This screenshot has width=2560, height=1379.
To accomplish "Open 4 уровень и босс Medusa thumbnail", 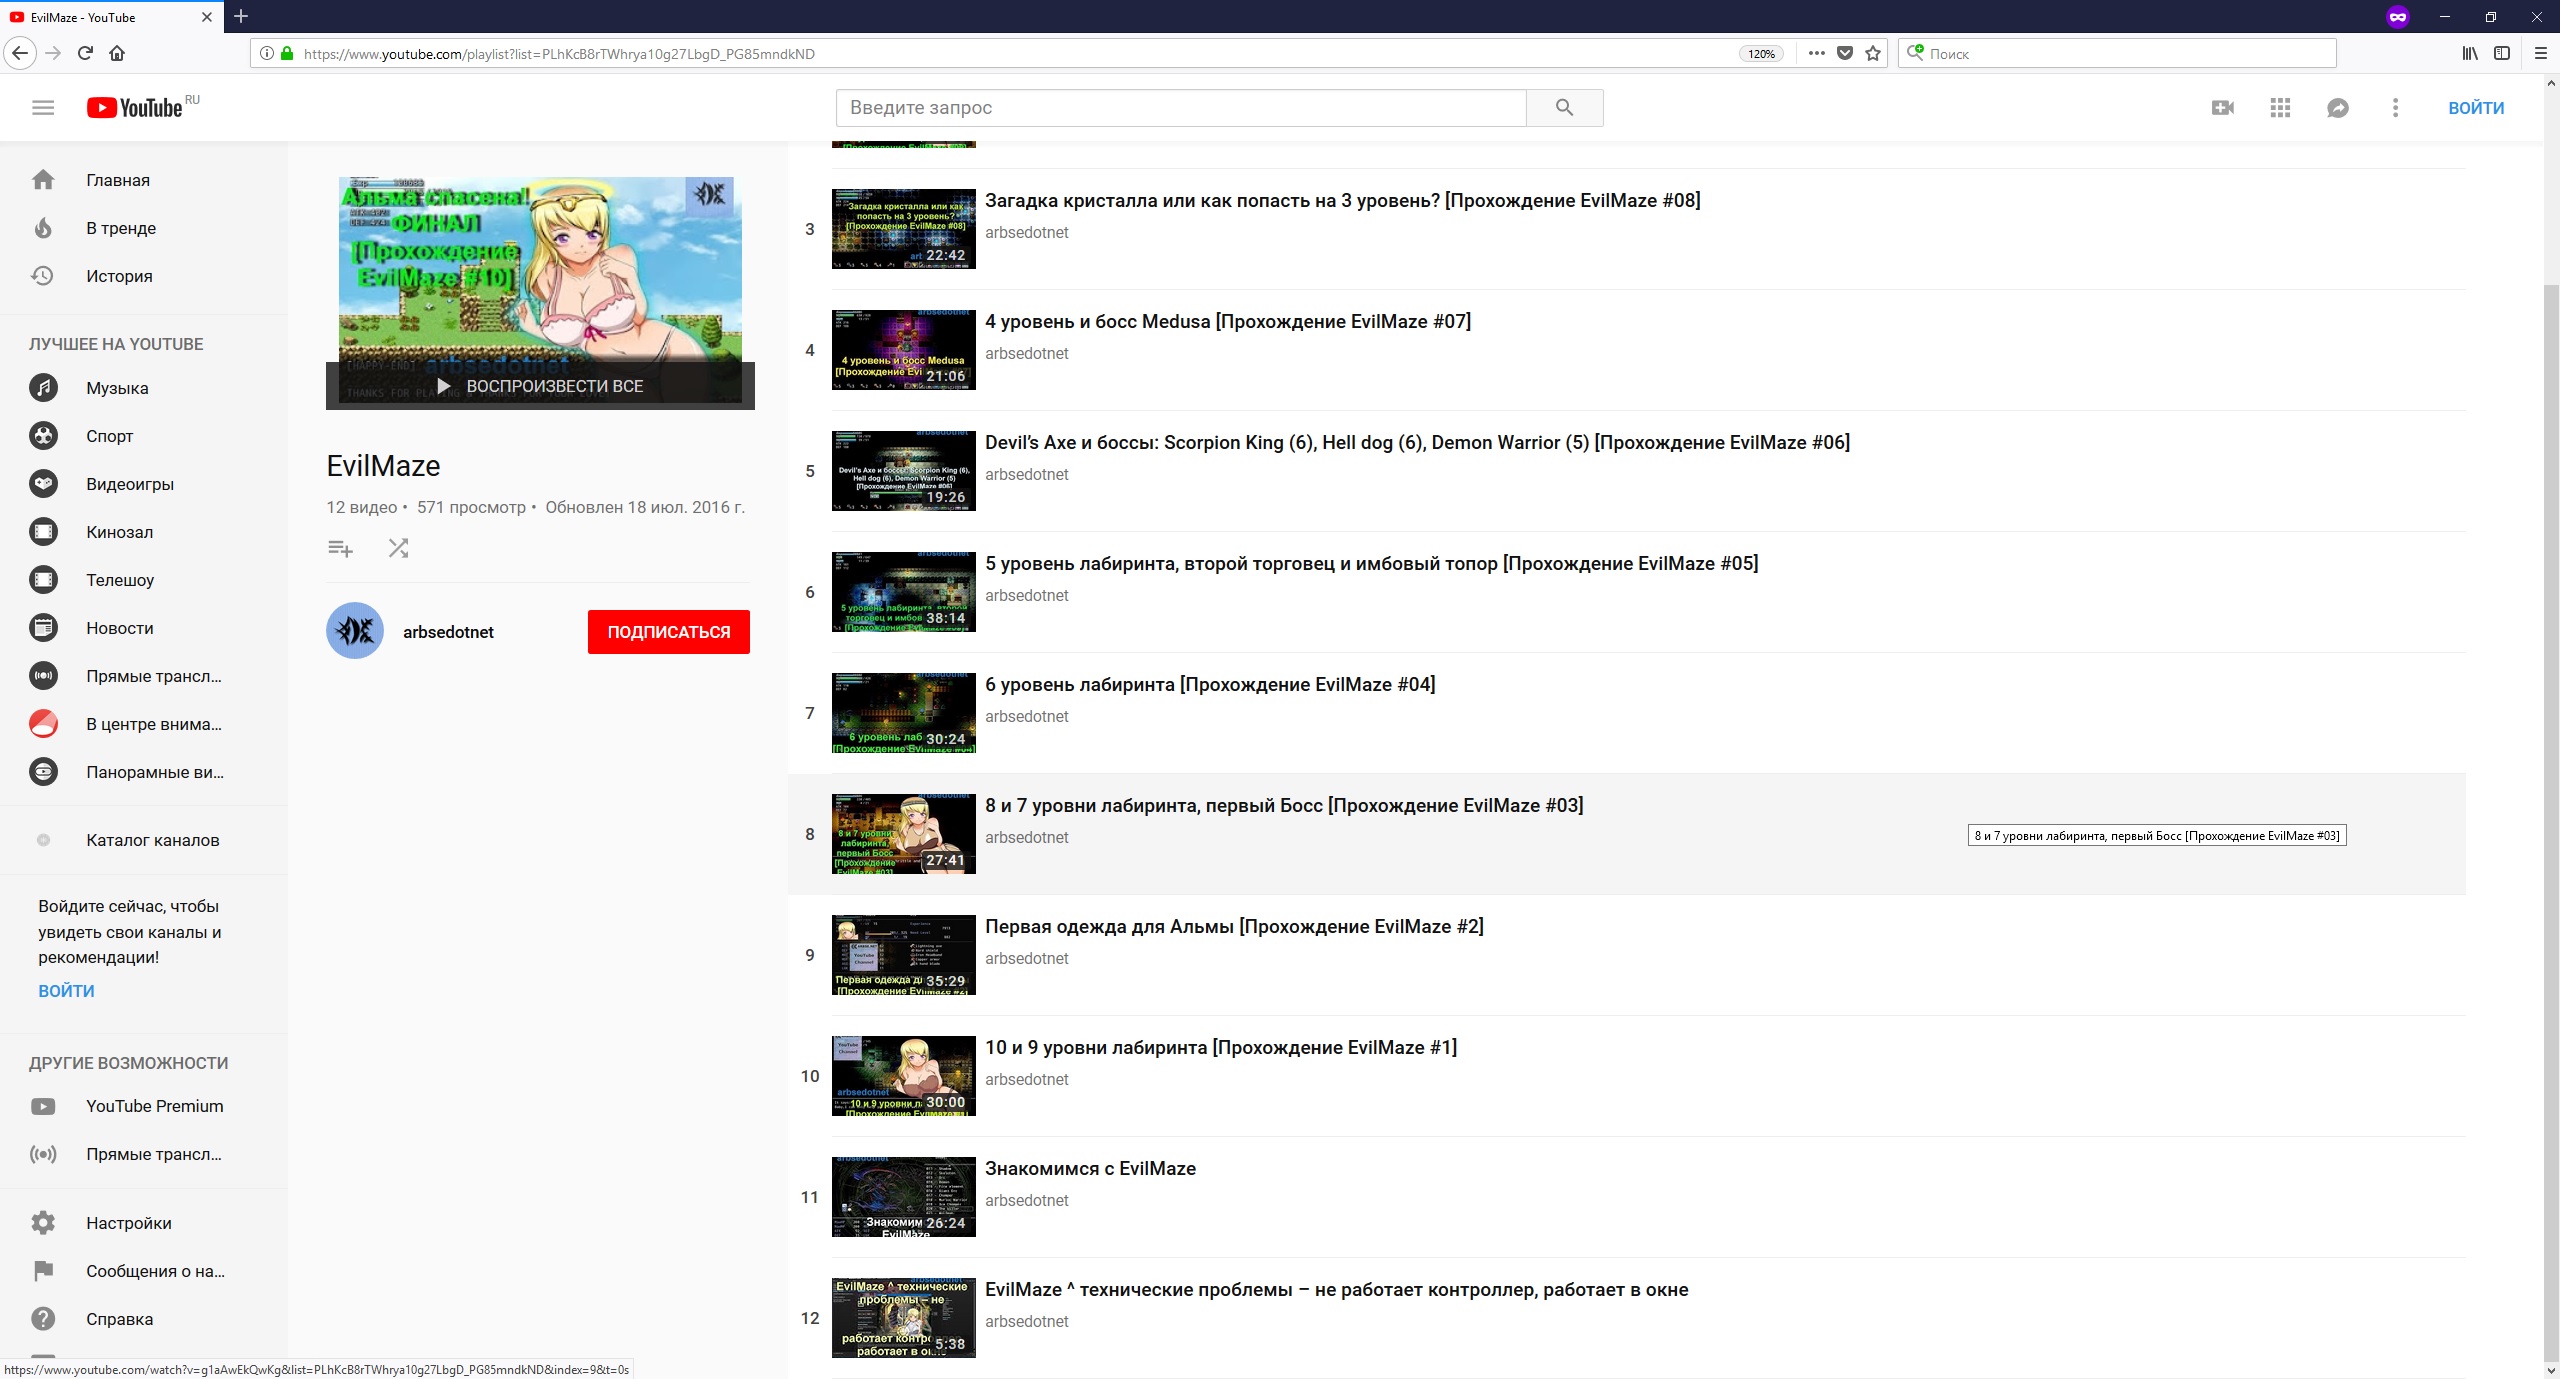I will [904, 350].
